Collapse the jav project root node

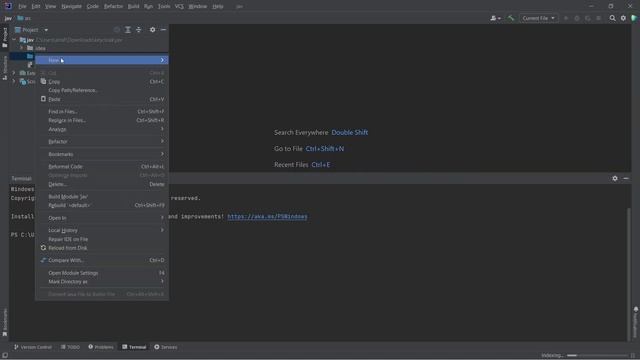[x=14, y=40]
